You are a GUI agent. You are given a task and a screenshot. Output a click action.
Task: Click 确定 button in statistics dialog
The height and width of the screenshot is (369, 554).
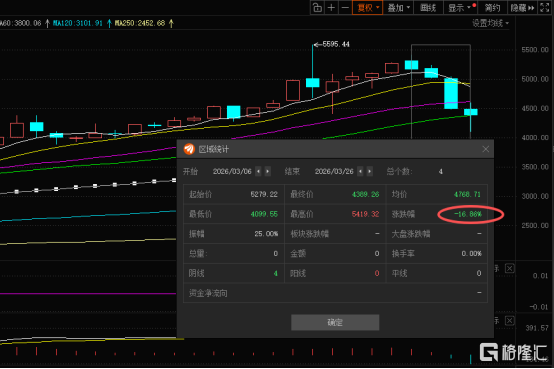point(335,322)
